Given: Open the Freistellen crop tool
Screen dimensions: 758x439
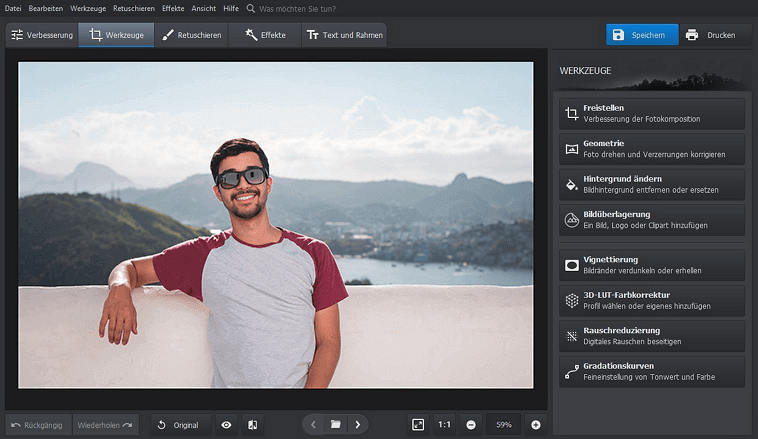Looking at the screenshot, I should pos(651,114).
